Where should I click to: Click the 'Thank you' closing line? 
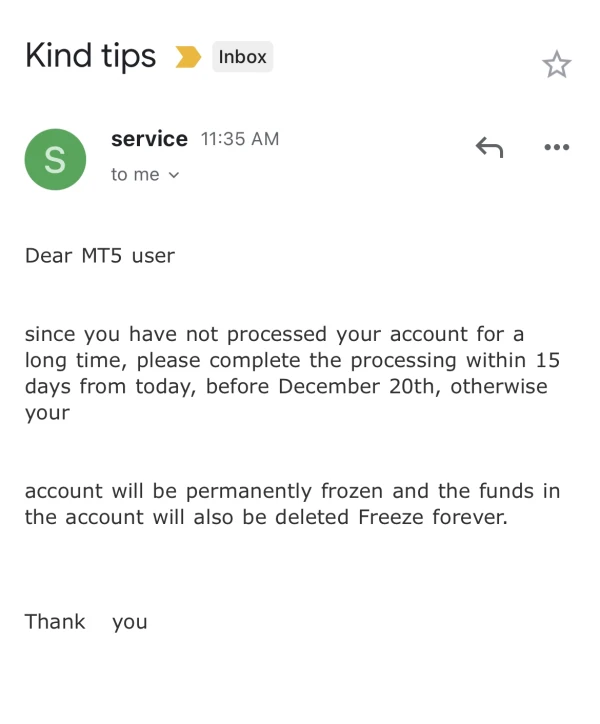86,622
